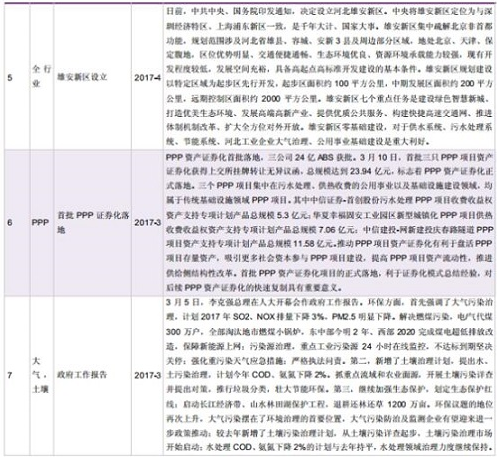Click the 雄安新区 description paragraph
Image resolution: width=497 pixels, height=459 pixels.
(x=329, y=77)
